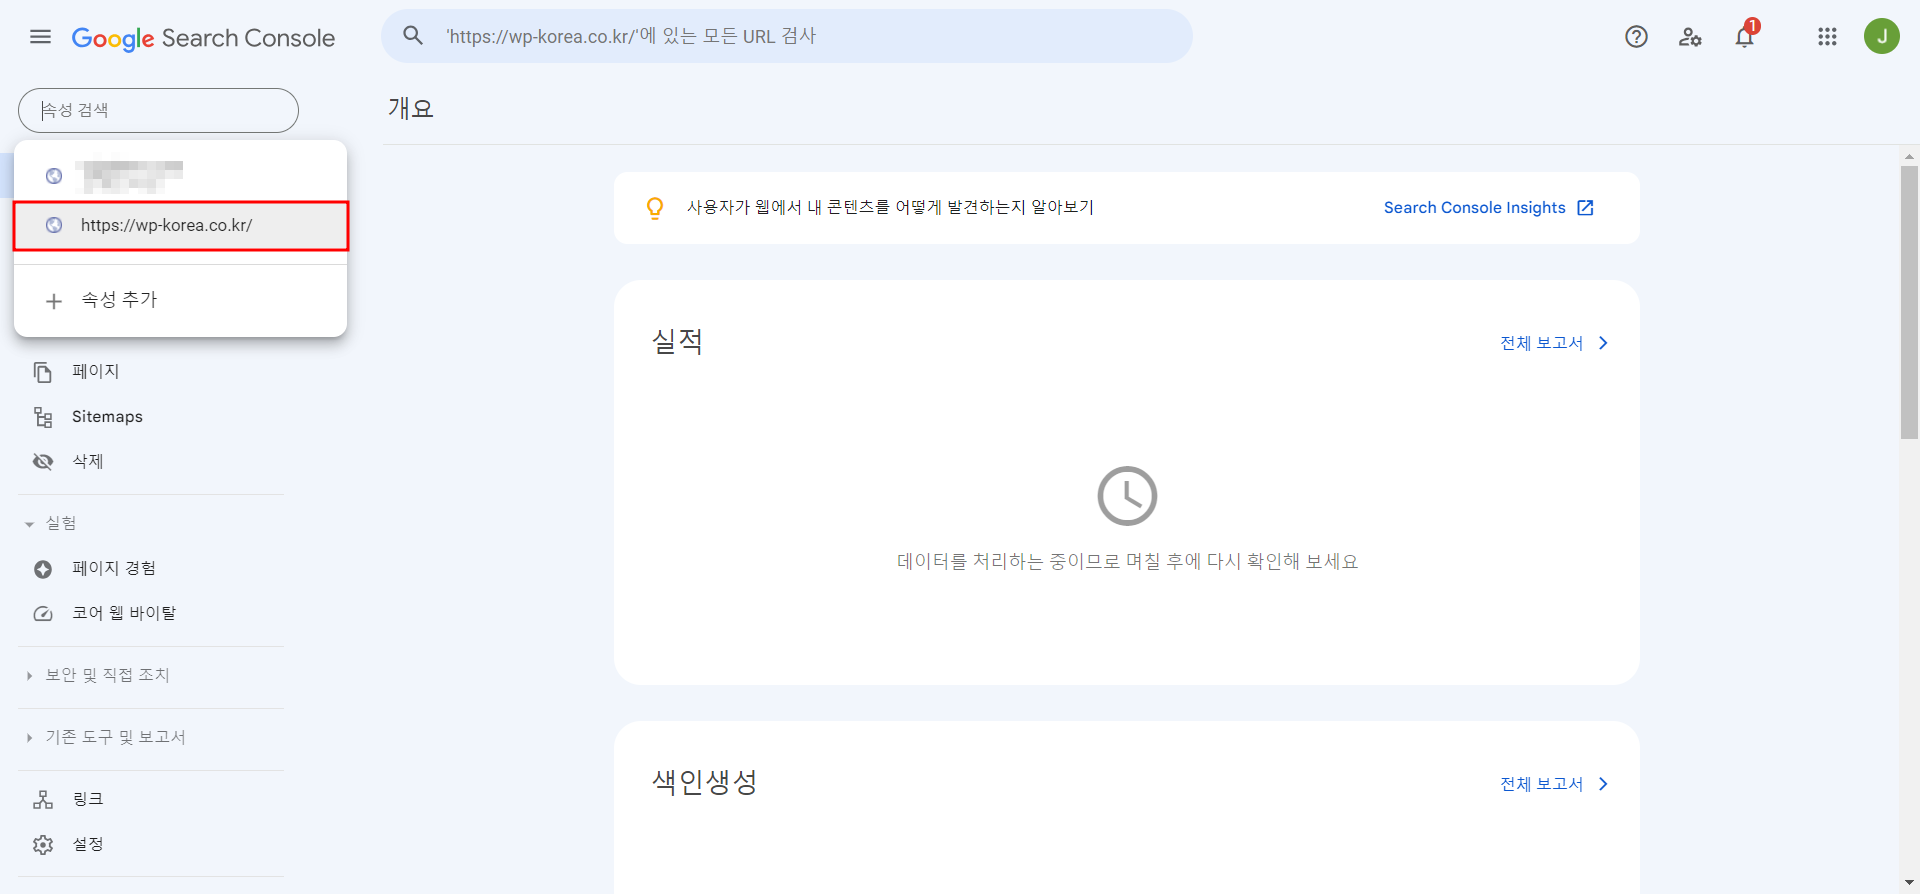Image resolution: width=1920 pixels, height=894 pixels.
Task: Click the 페이지 pages icon
Action: [x=43, y=372]
